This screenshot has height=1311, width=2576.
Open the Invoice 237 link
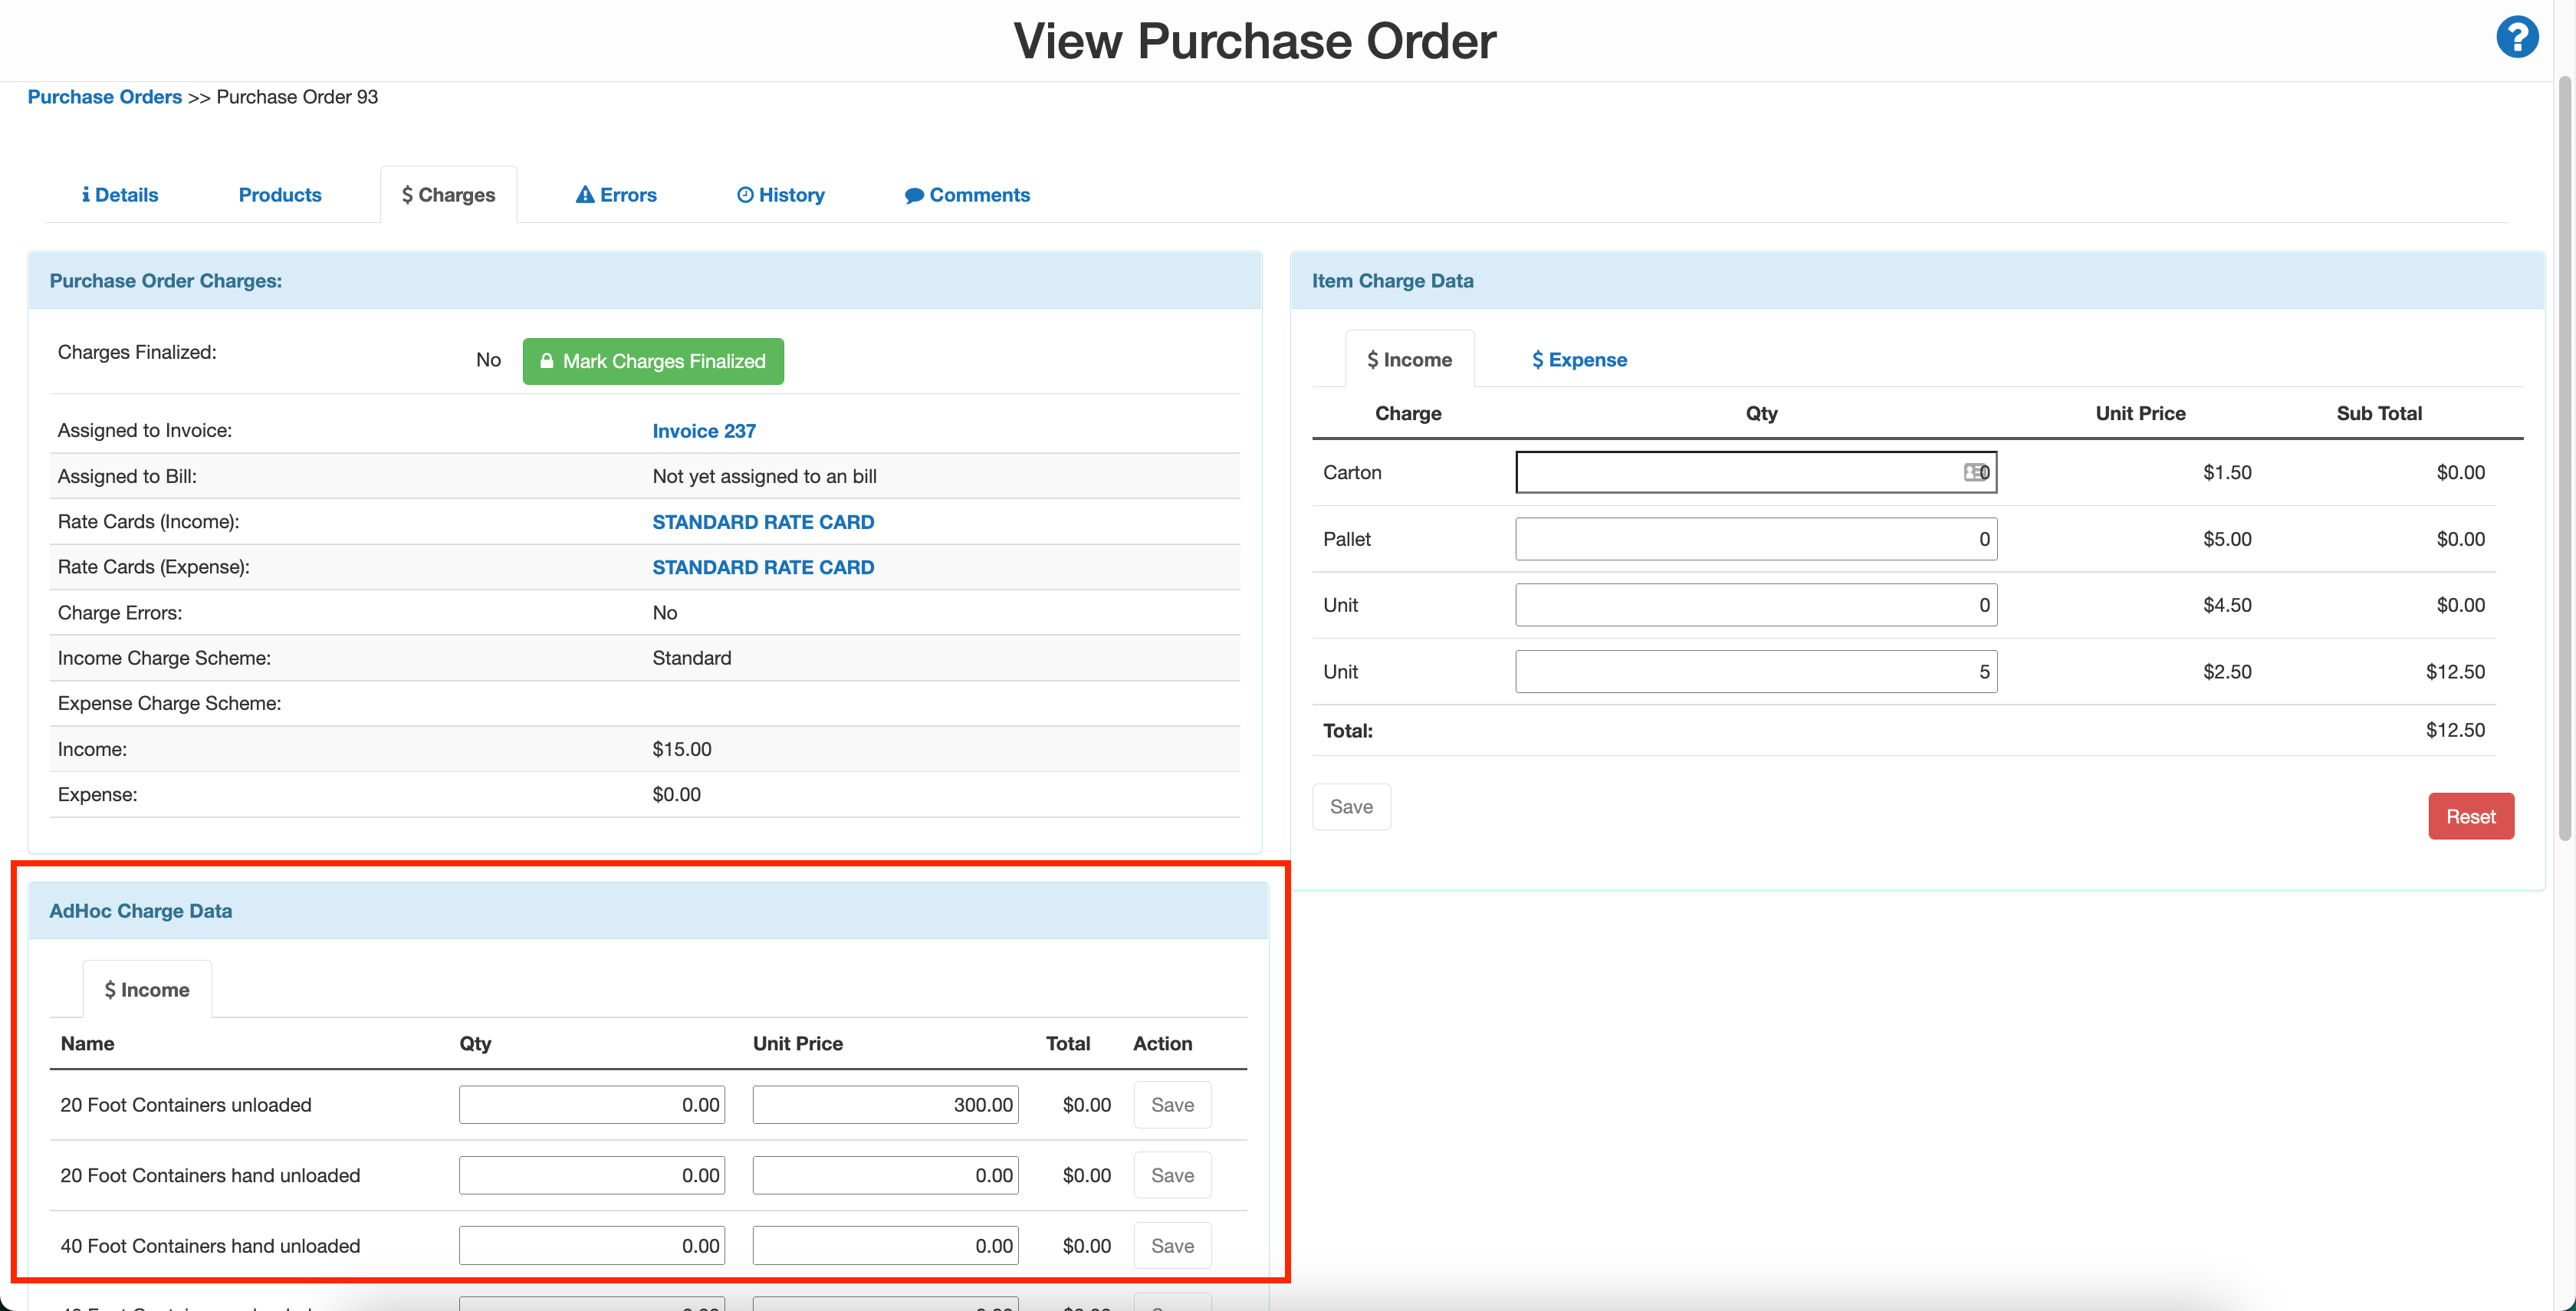(x=704, y=431)
